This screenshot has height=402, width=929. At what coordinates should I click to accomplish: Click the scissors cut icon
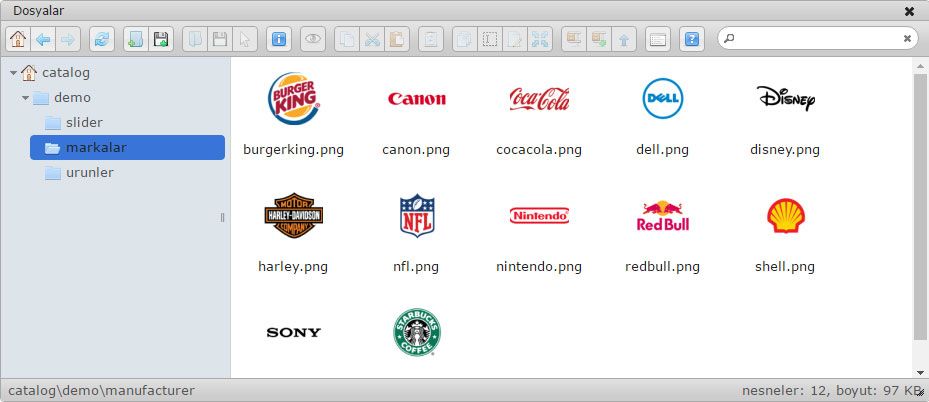pos(372,40)
